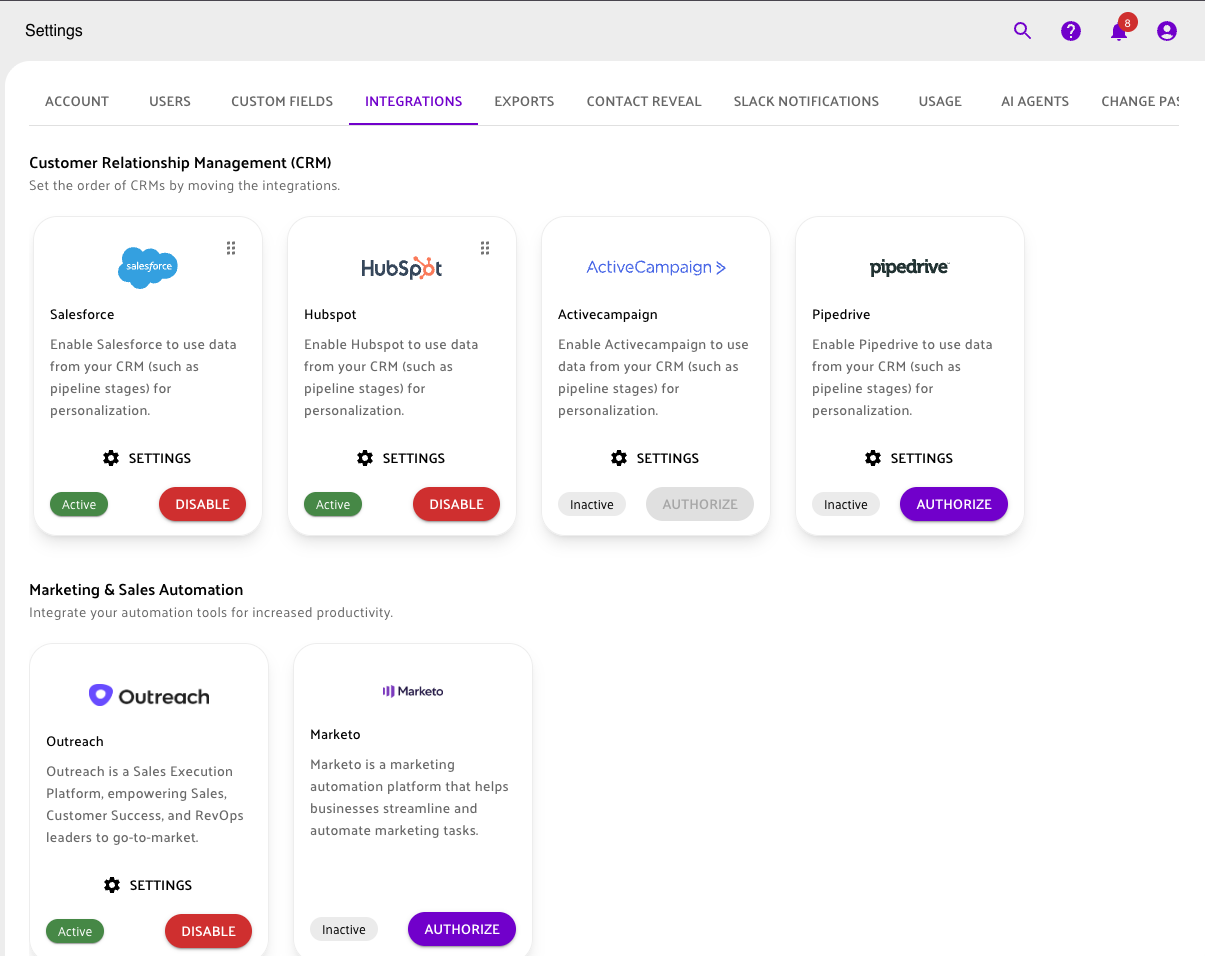The width and height of the screenshot is (1205, 956).
Task: Disable the Salesforce integration
Action: coord(202,504)
